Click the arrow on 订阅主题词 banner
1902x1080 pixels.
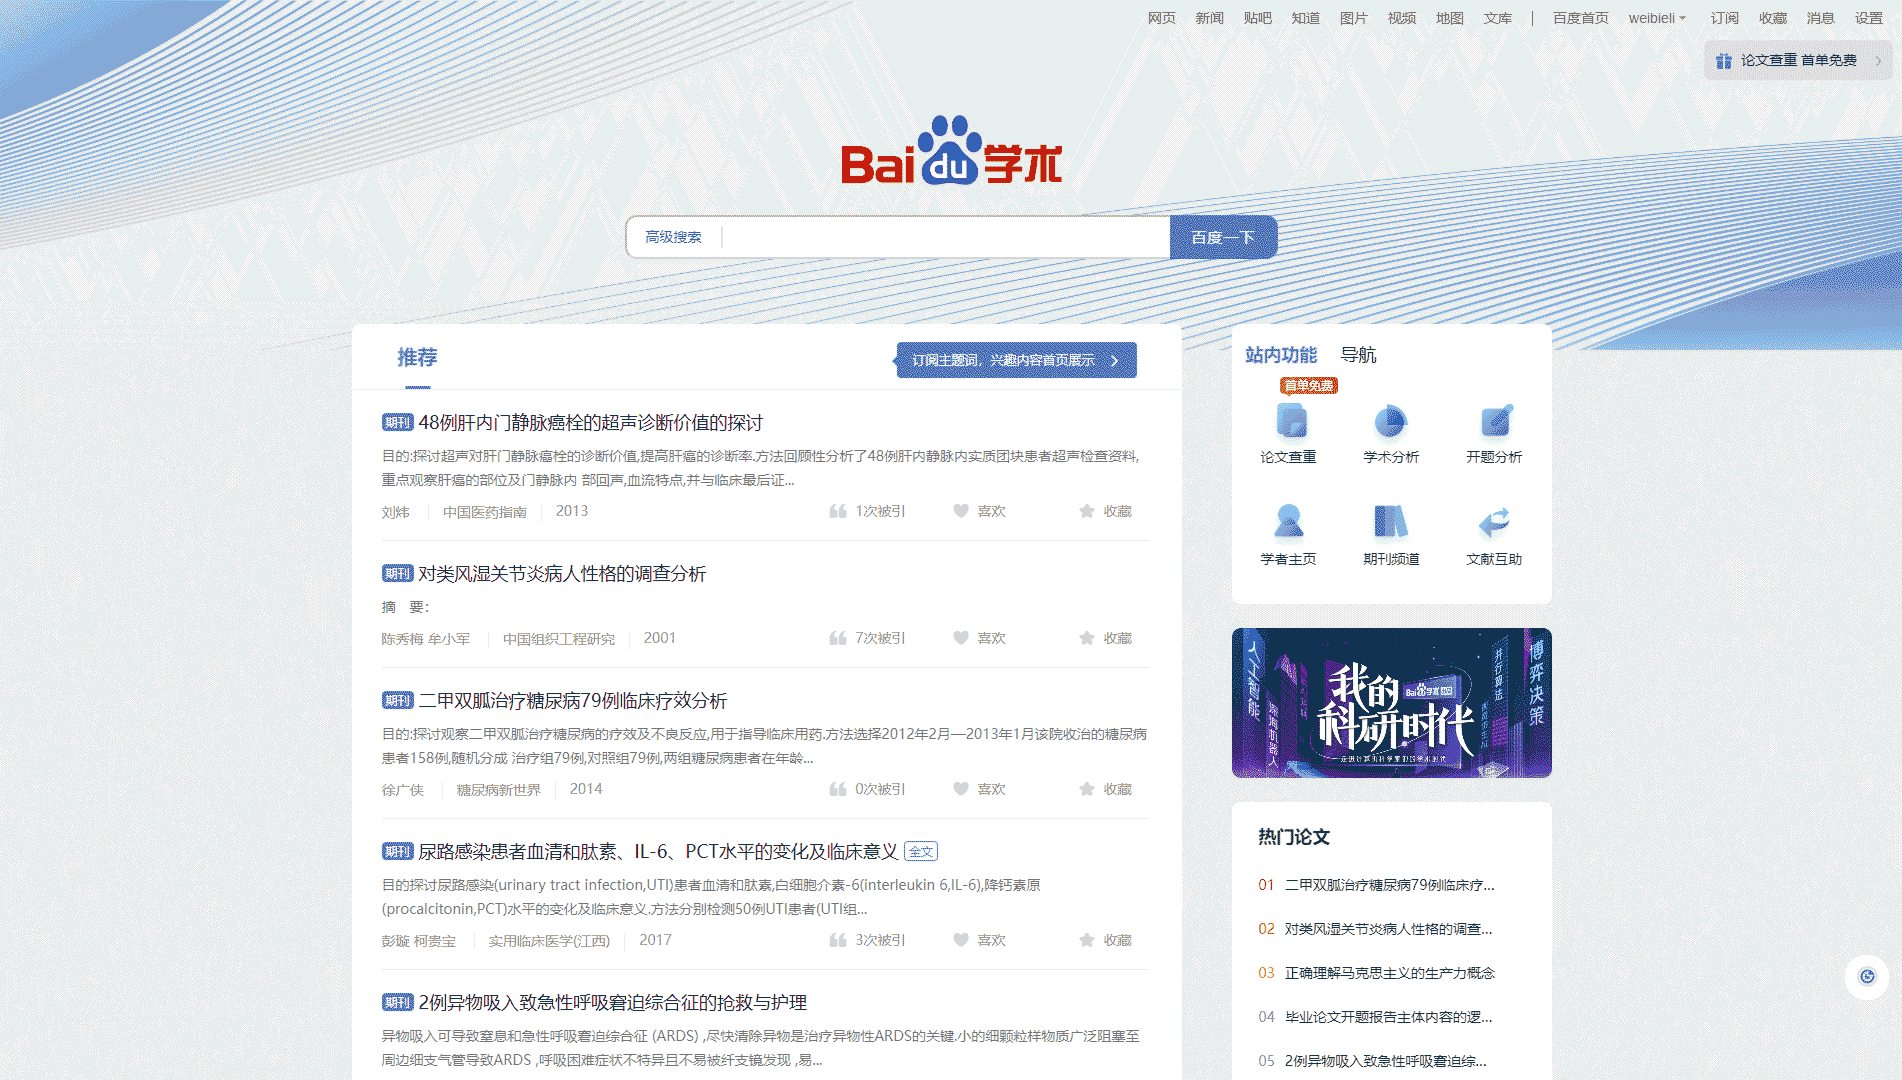point(1115,361)
